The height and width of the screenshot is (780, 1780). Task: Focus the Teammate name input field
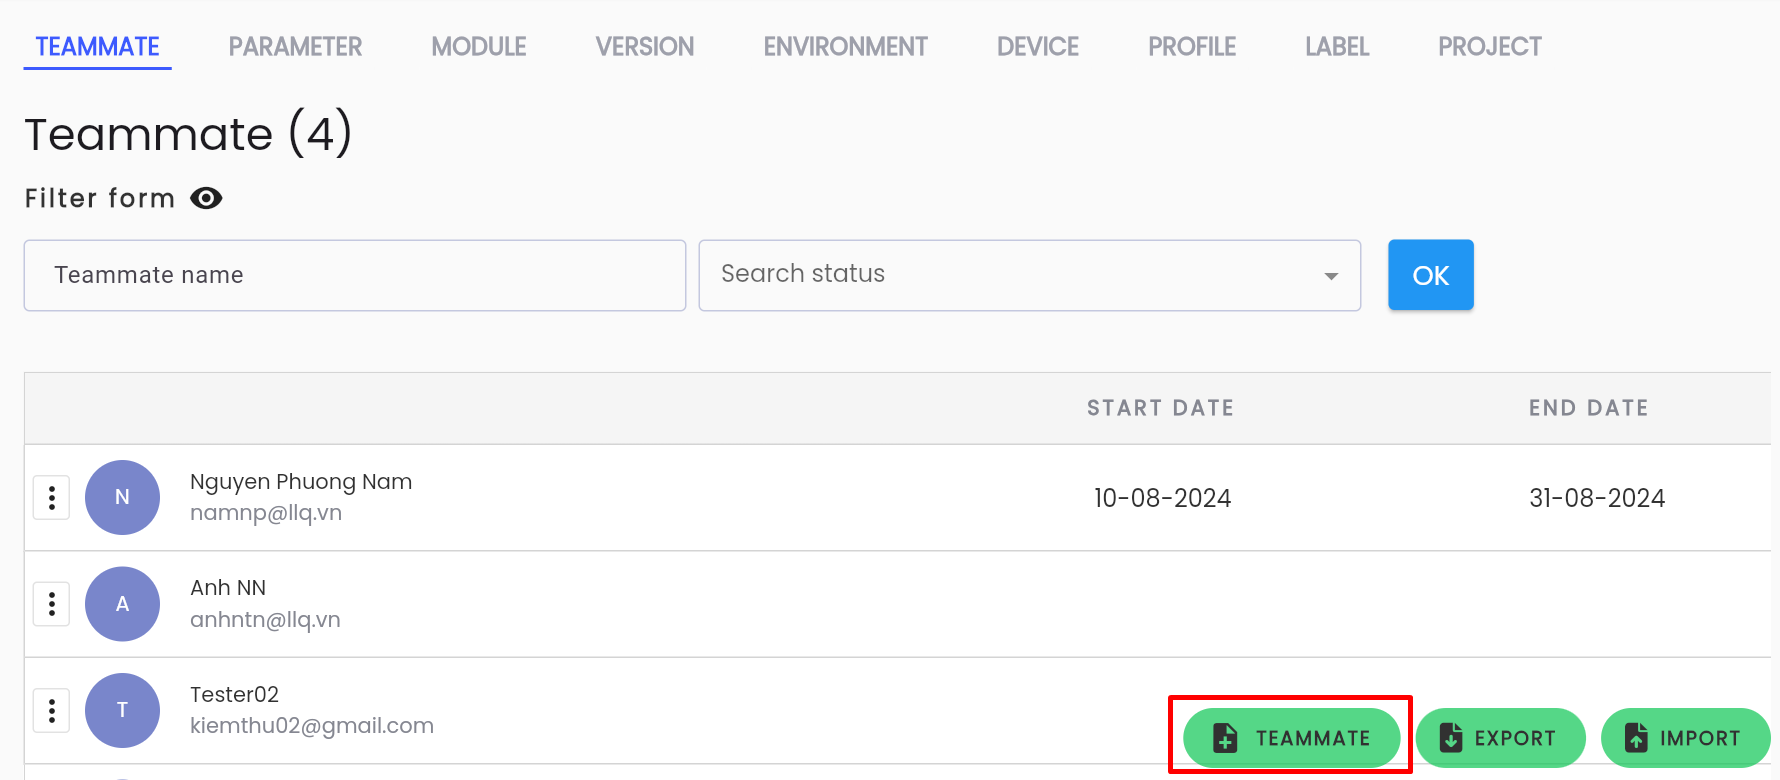[x=355, y=275]
